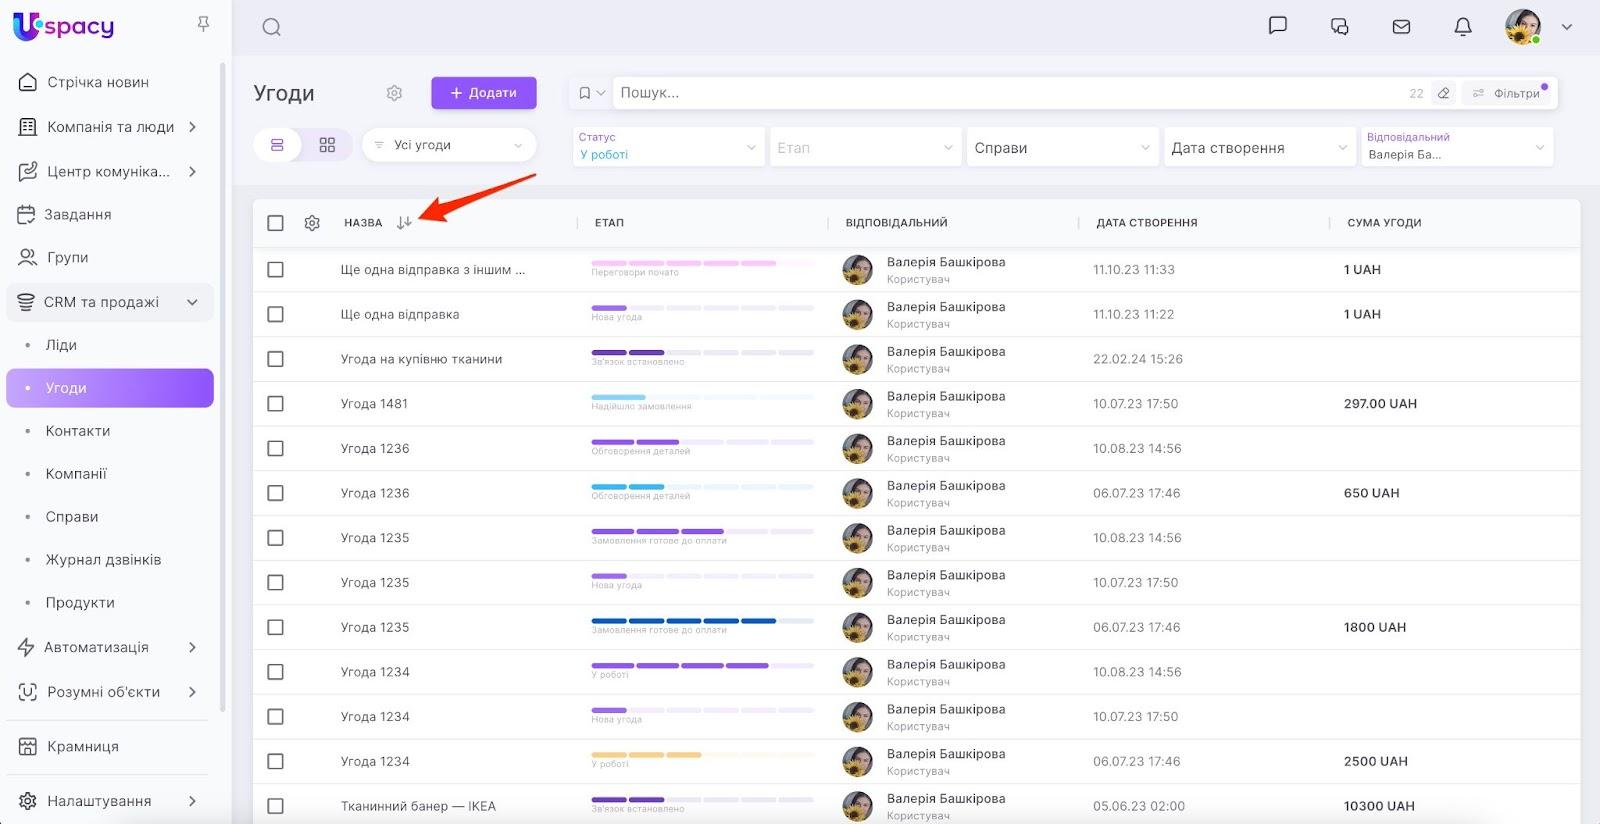
Task: Open deals settings gear next to Угоди title
Action: click(394, 93)
